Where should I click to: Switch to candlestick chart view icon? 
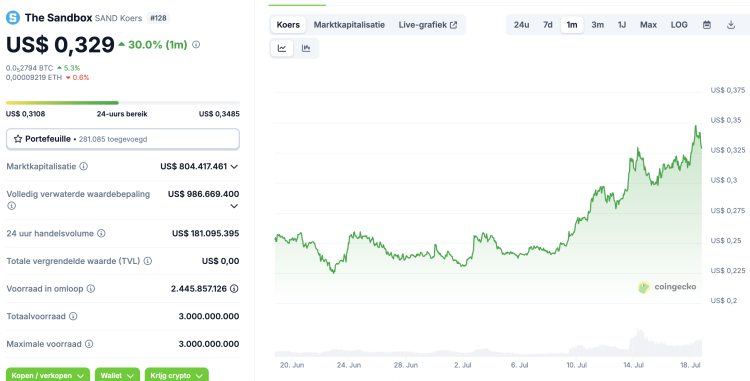[306, 48]
